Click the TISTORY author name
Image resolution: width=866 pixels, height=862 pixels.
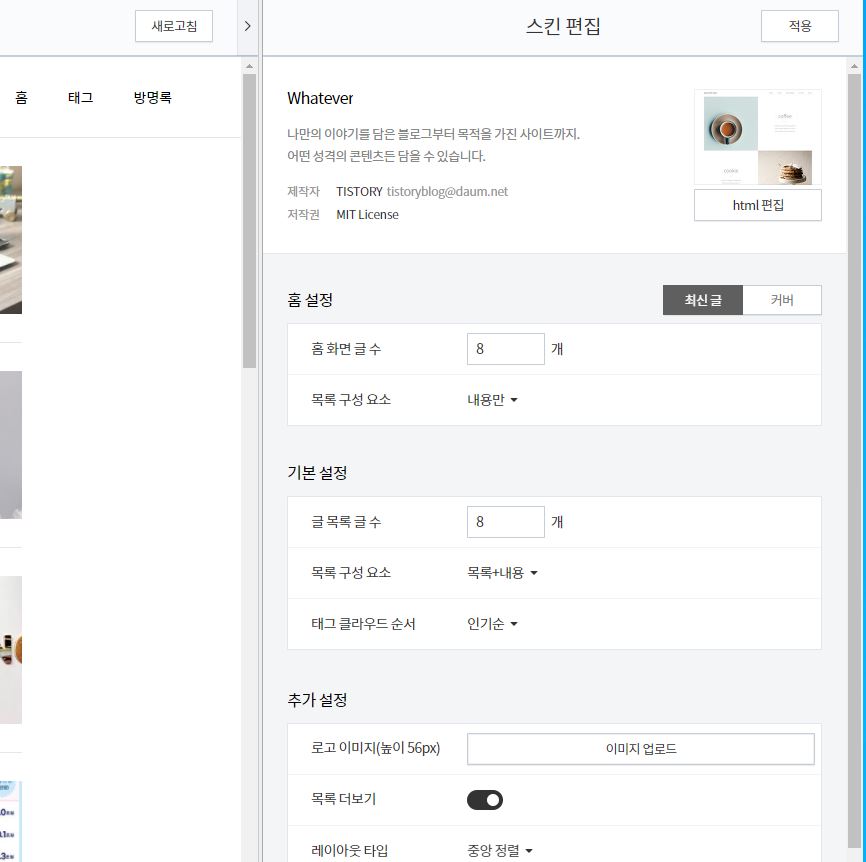click(x=359, y=192)
